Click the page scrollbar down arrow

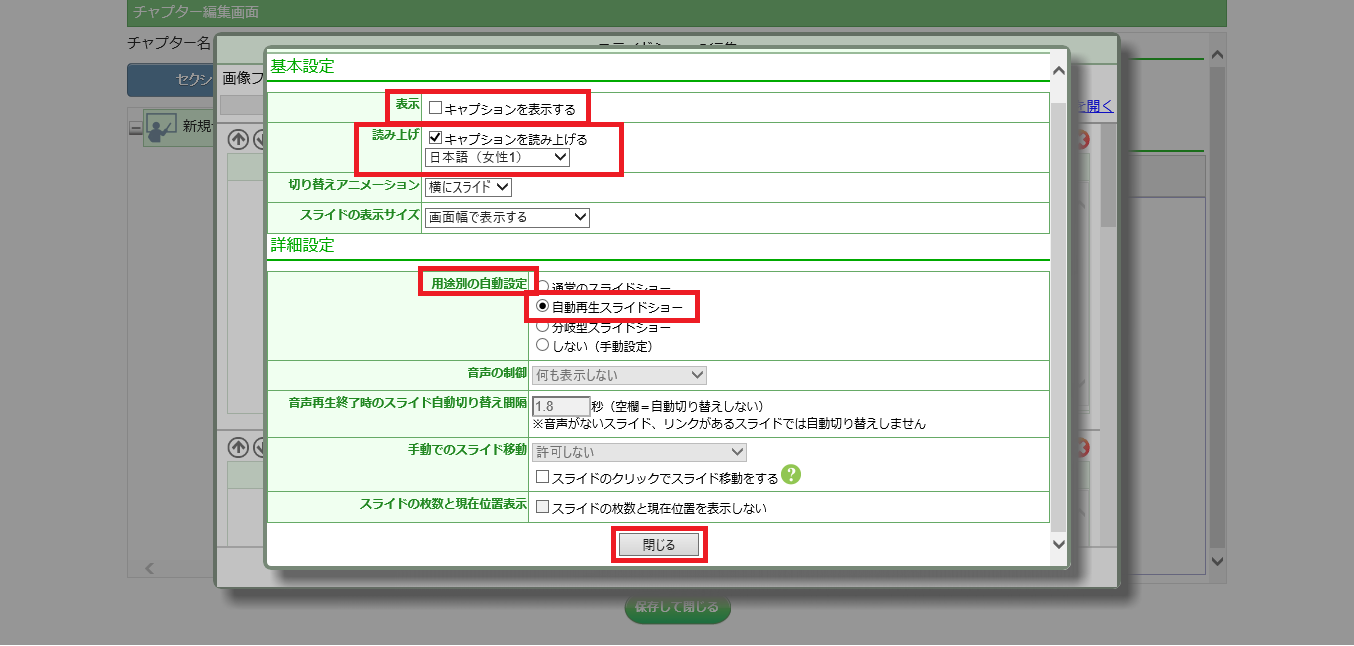click(1217, 561)
